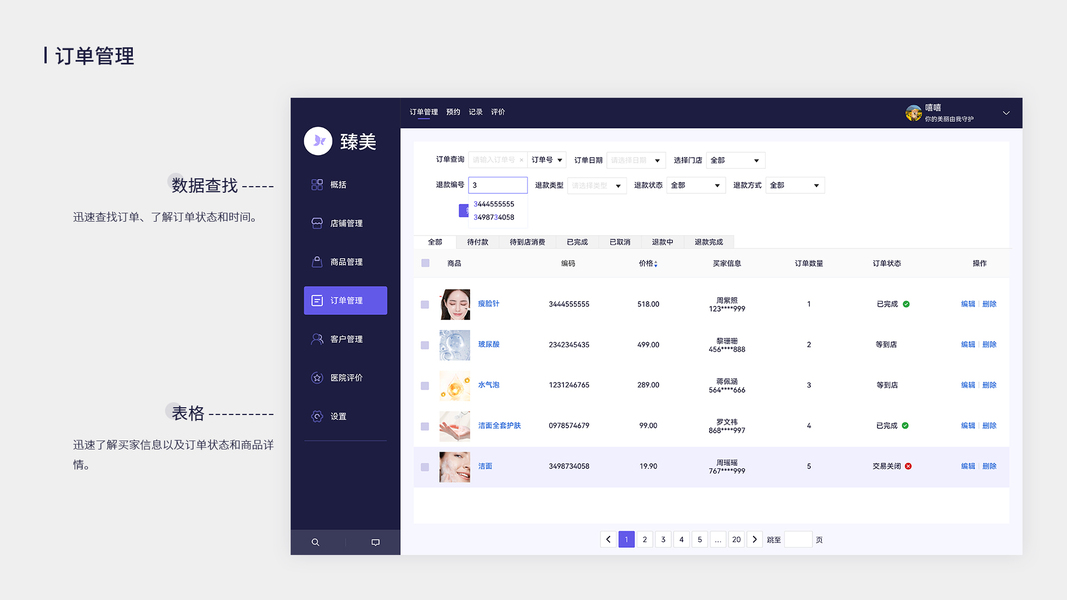Click 删除 for the 洁面 order
The image size is (1067, 600).
coord(989,466)
